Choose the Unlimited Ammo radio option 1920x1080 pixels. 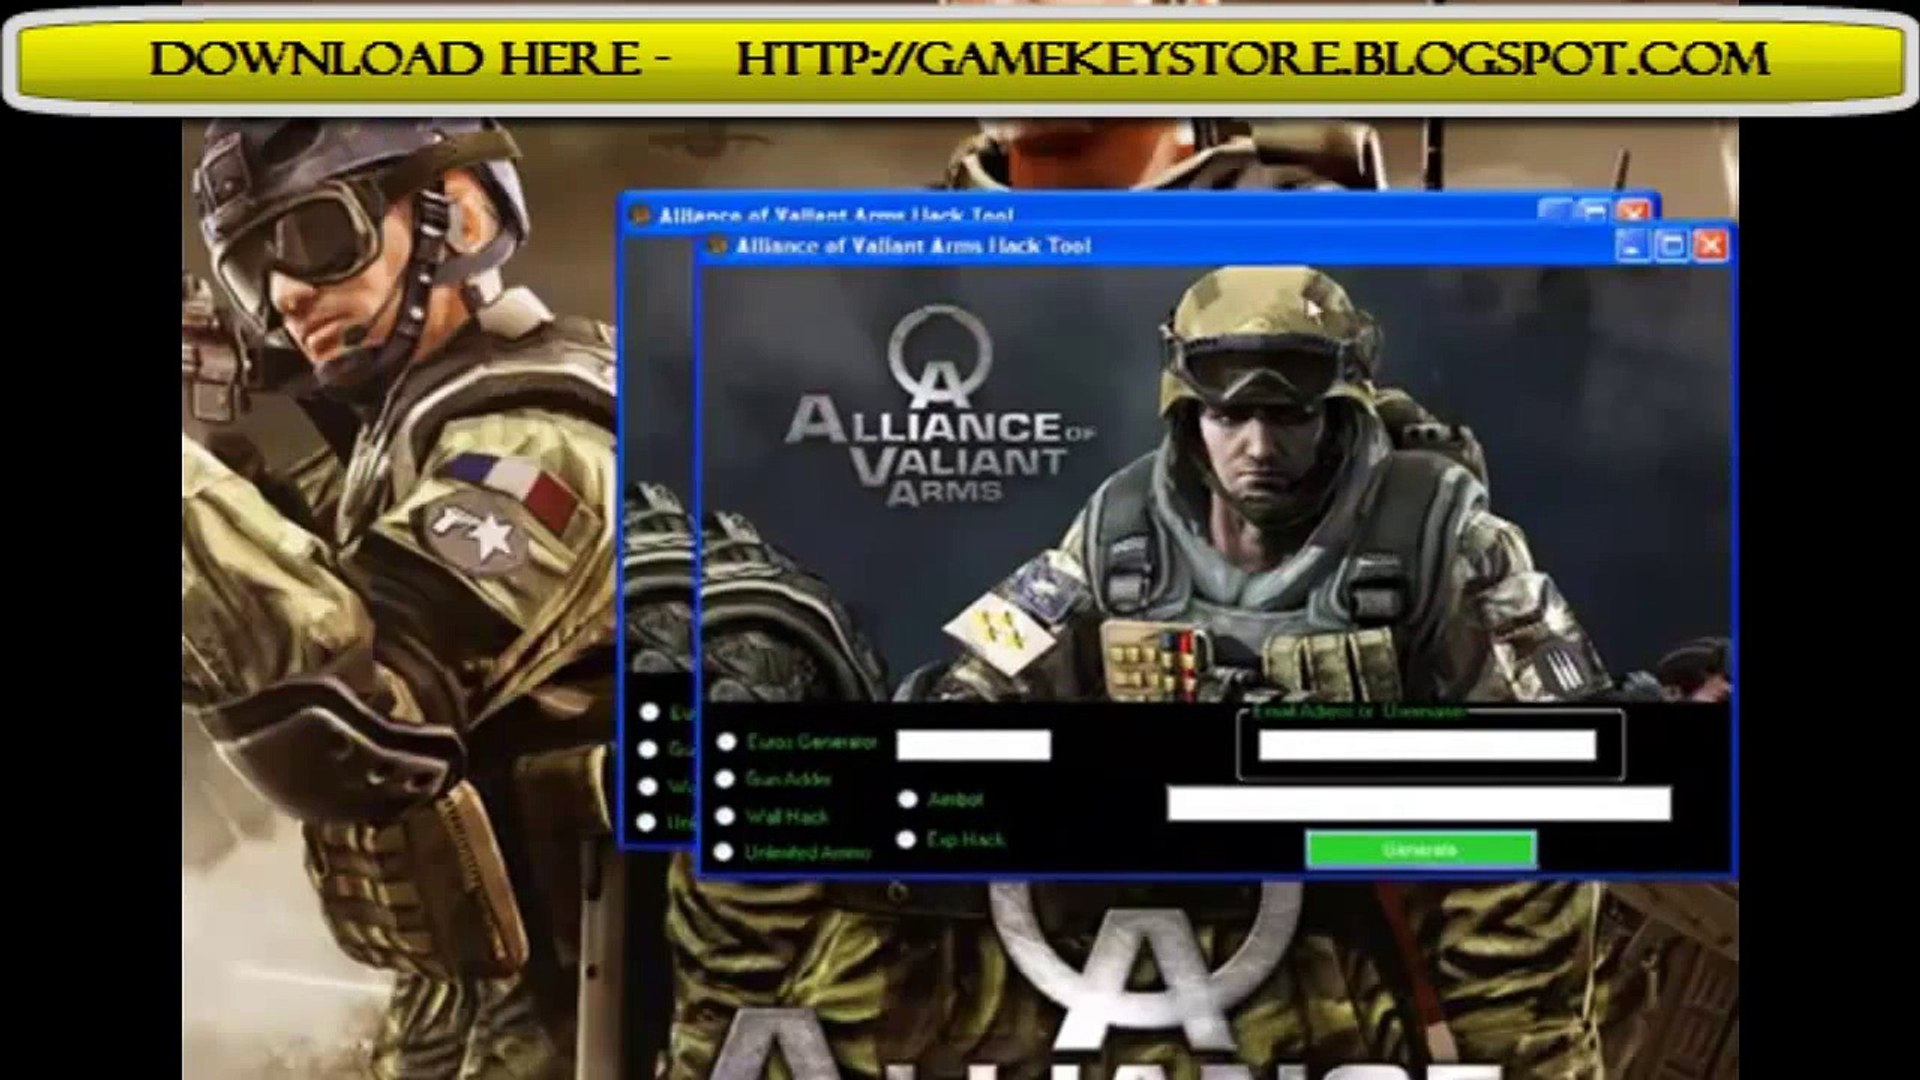coord(724,852)
